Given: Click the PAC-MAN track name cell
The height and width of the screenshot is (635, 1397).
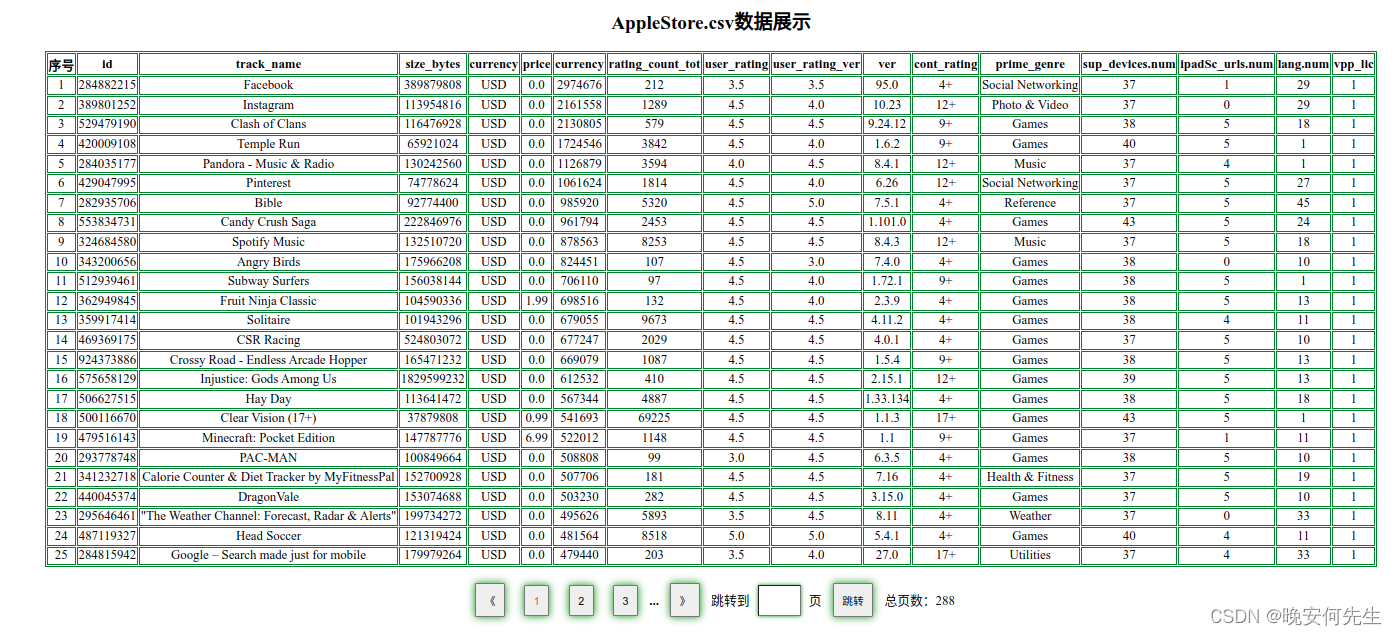Looking at the screenshot, I should pyautogui.click(x=268, y=458).
